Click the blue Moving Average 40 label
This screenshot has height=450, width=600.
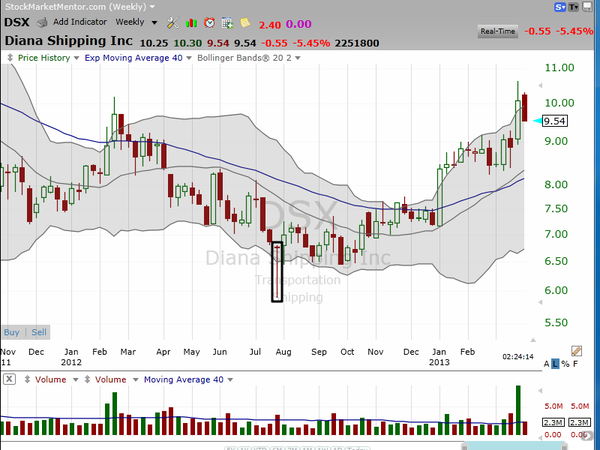click(x=184, y=380)
